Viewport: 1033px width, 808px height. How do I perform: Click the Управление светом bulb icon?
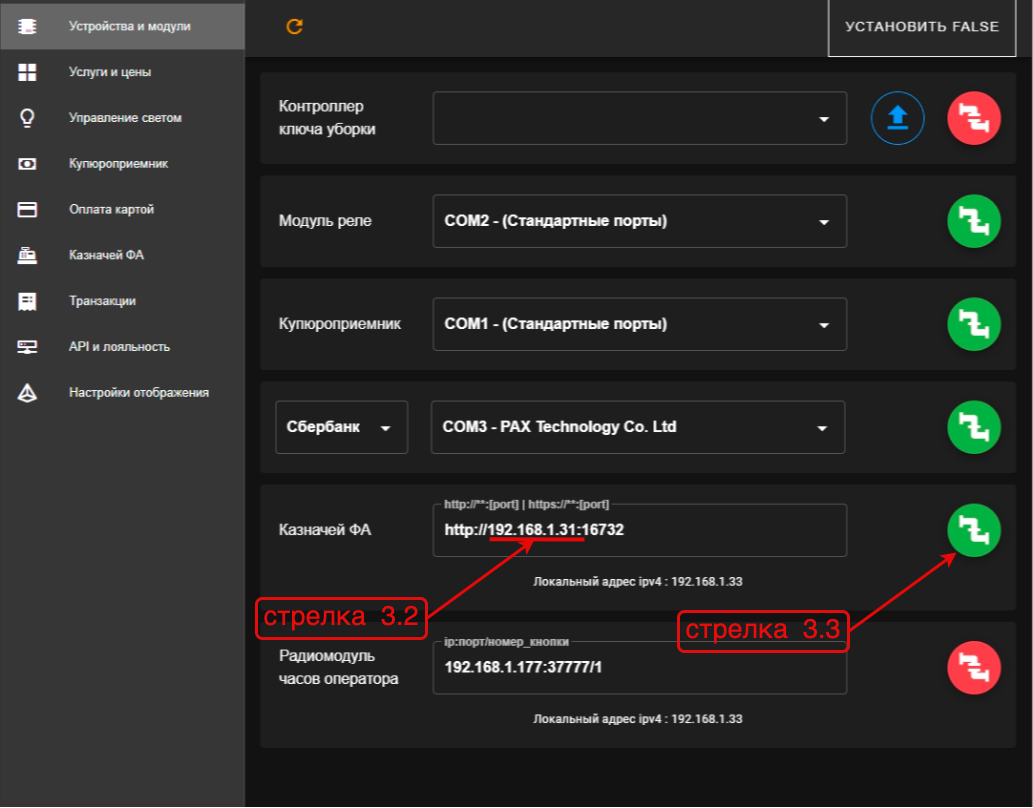(27, 118)
